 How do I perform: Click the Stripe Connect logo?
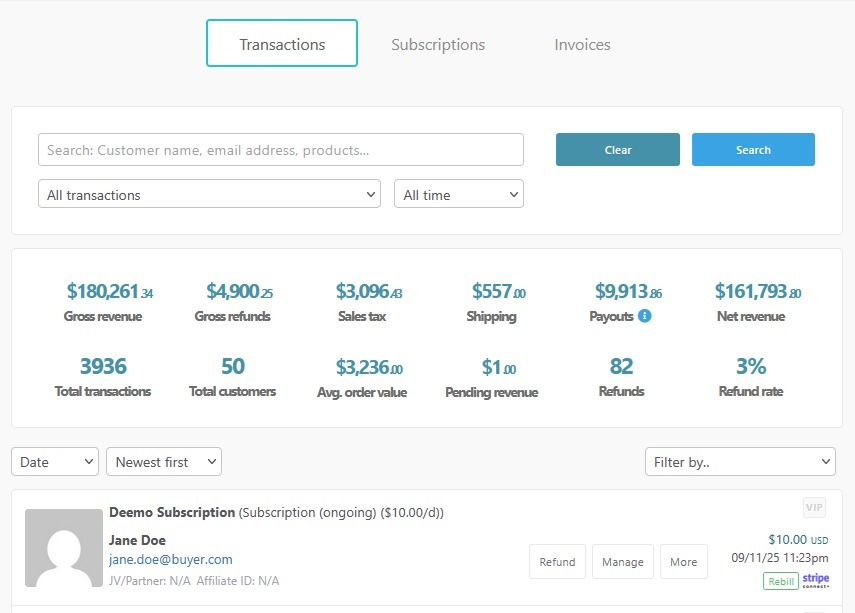point(816,580)
